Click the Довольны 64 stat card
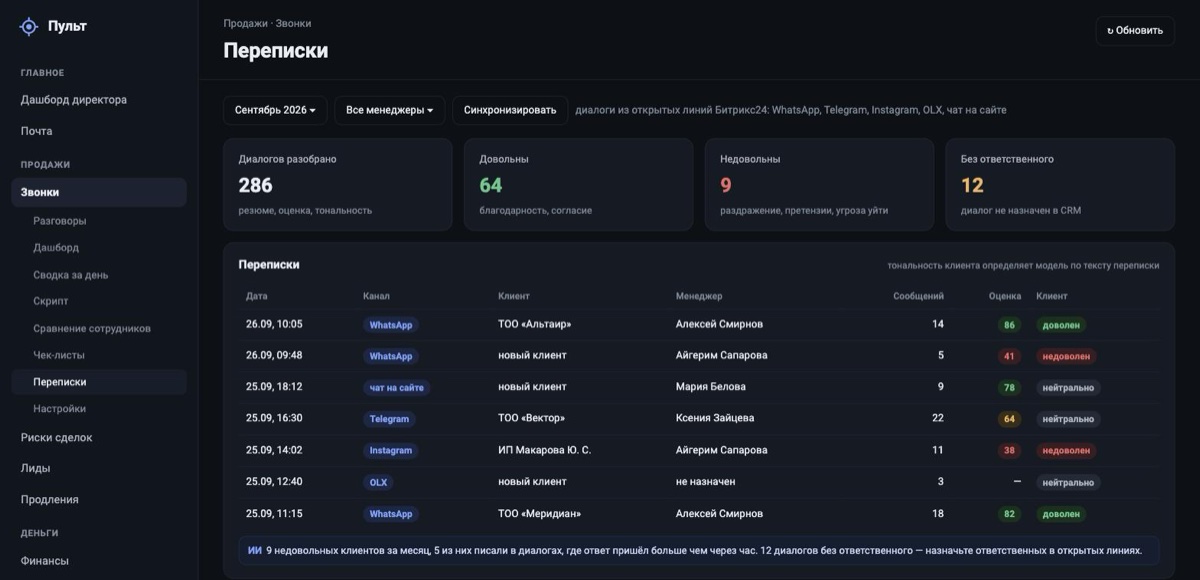The image size is (1200, 580). (x=578, y=185)
